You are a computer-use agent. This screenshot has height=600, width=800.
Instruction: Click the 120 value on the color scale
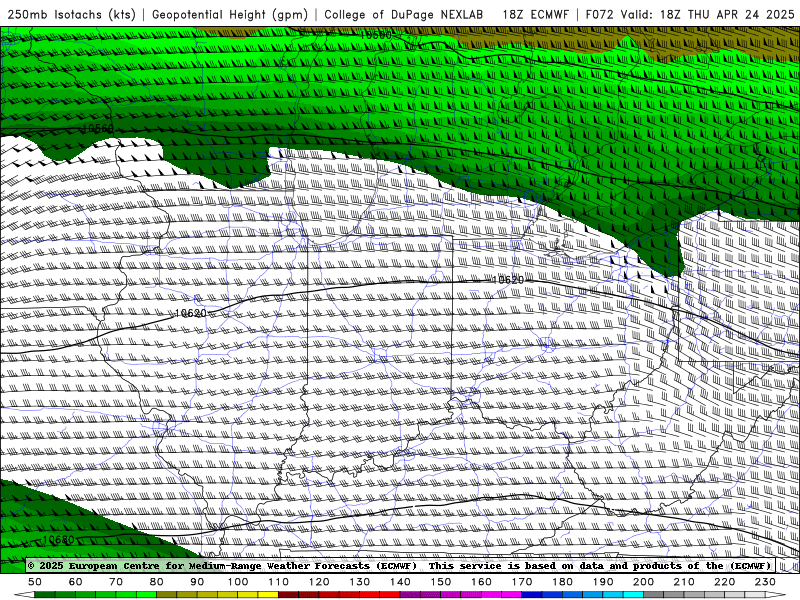click(x=319, y=582)
